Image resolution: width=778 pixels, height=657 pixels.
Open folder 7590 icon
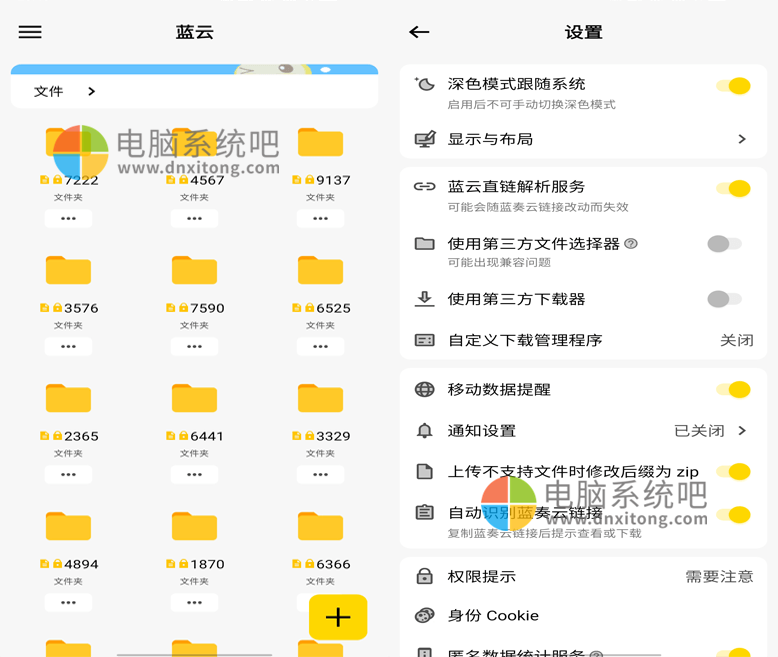194,270
